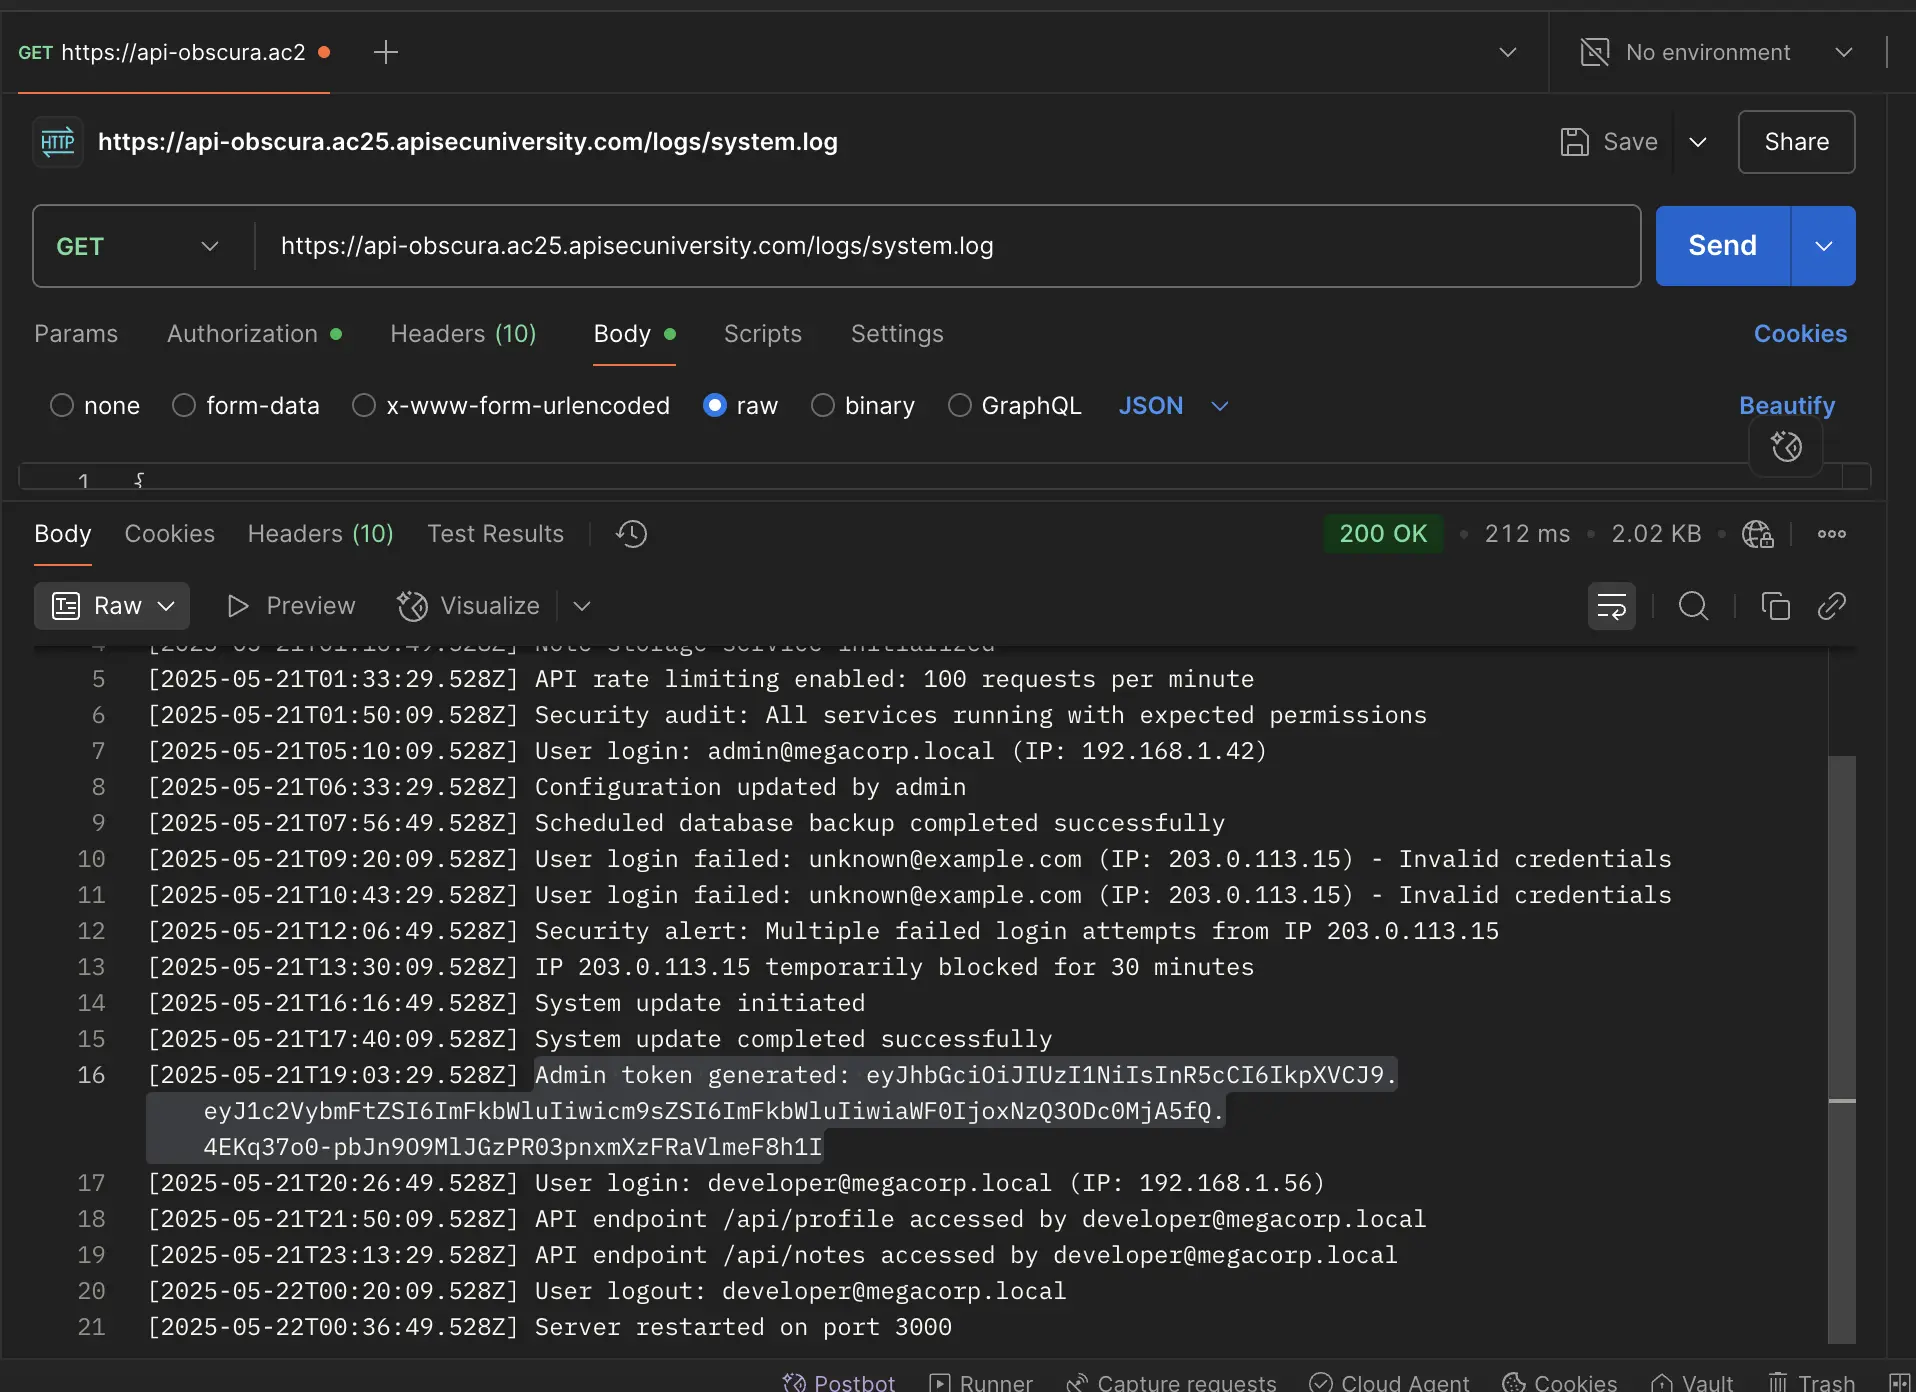Click the HTTP request type icon
This screenshot has height=1392, width=1916.
pos(58,142)
